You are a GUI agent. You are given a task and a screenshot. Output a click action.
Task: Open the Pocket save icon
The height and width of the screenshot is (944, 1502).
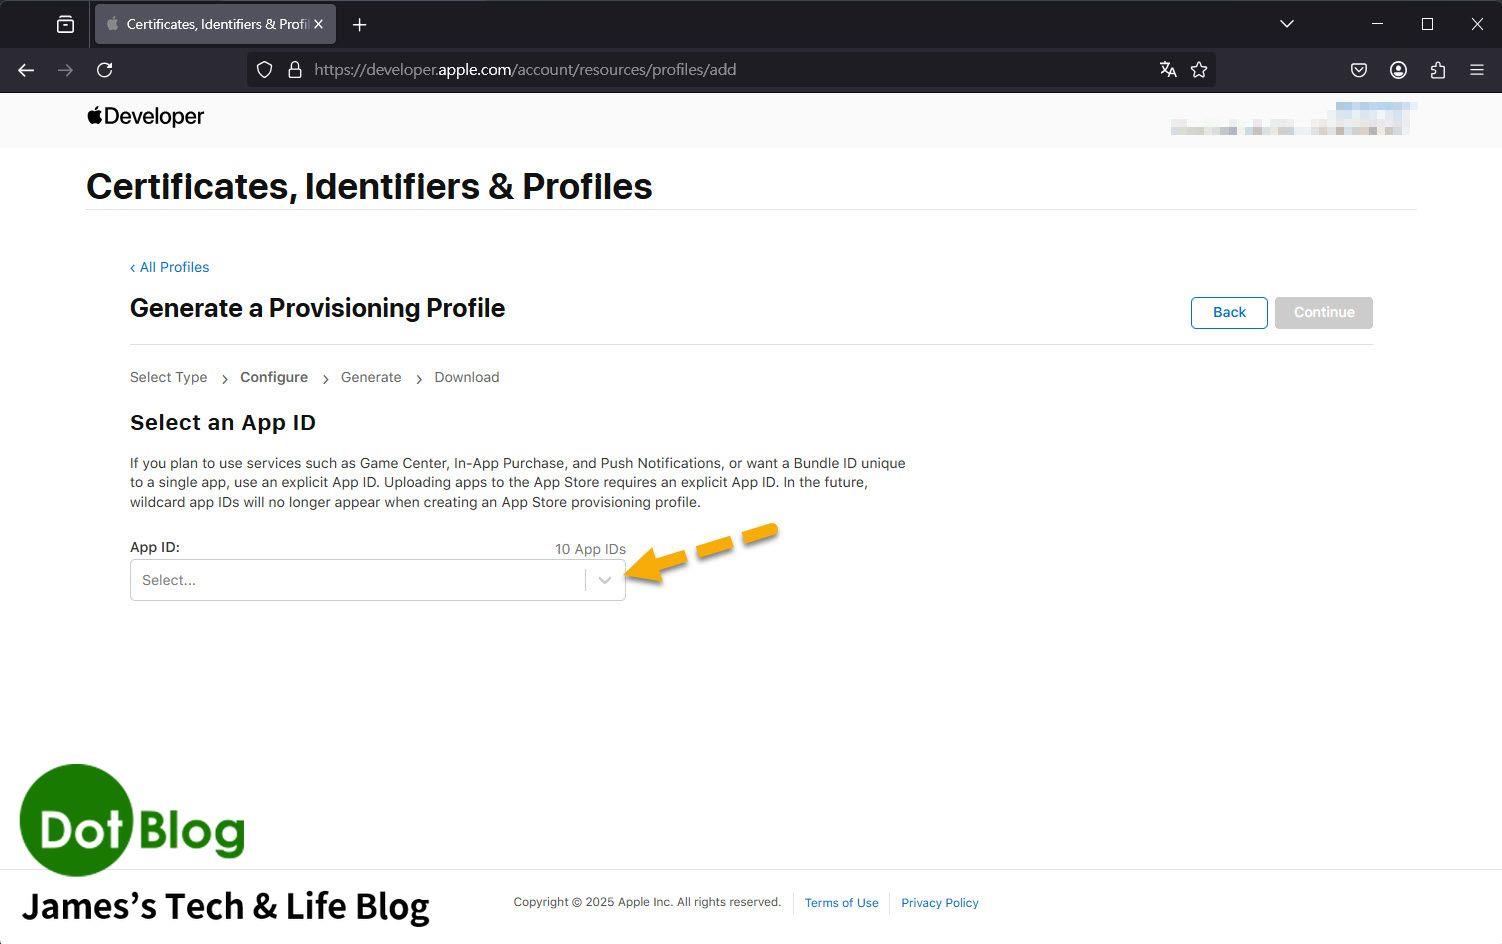point(1359,70)
